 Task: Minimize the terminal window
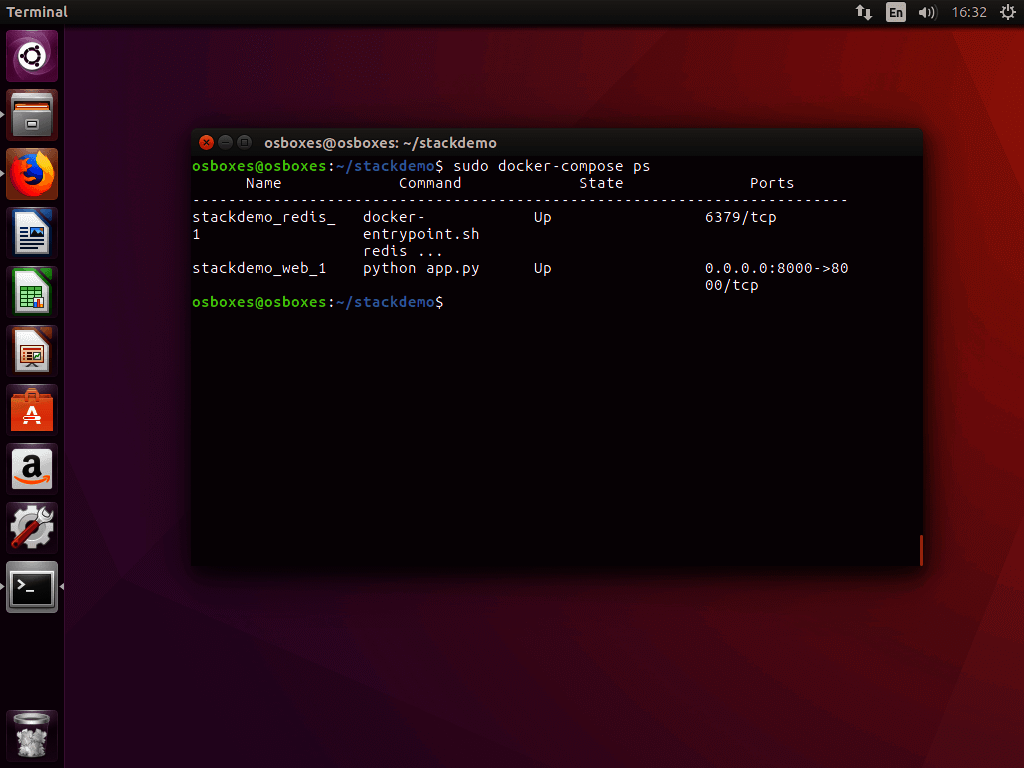click(x=225, y=142)
